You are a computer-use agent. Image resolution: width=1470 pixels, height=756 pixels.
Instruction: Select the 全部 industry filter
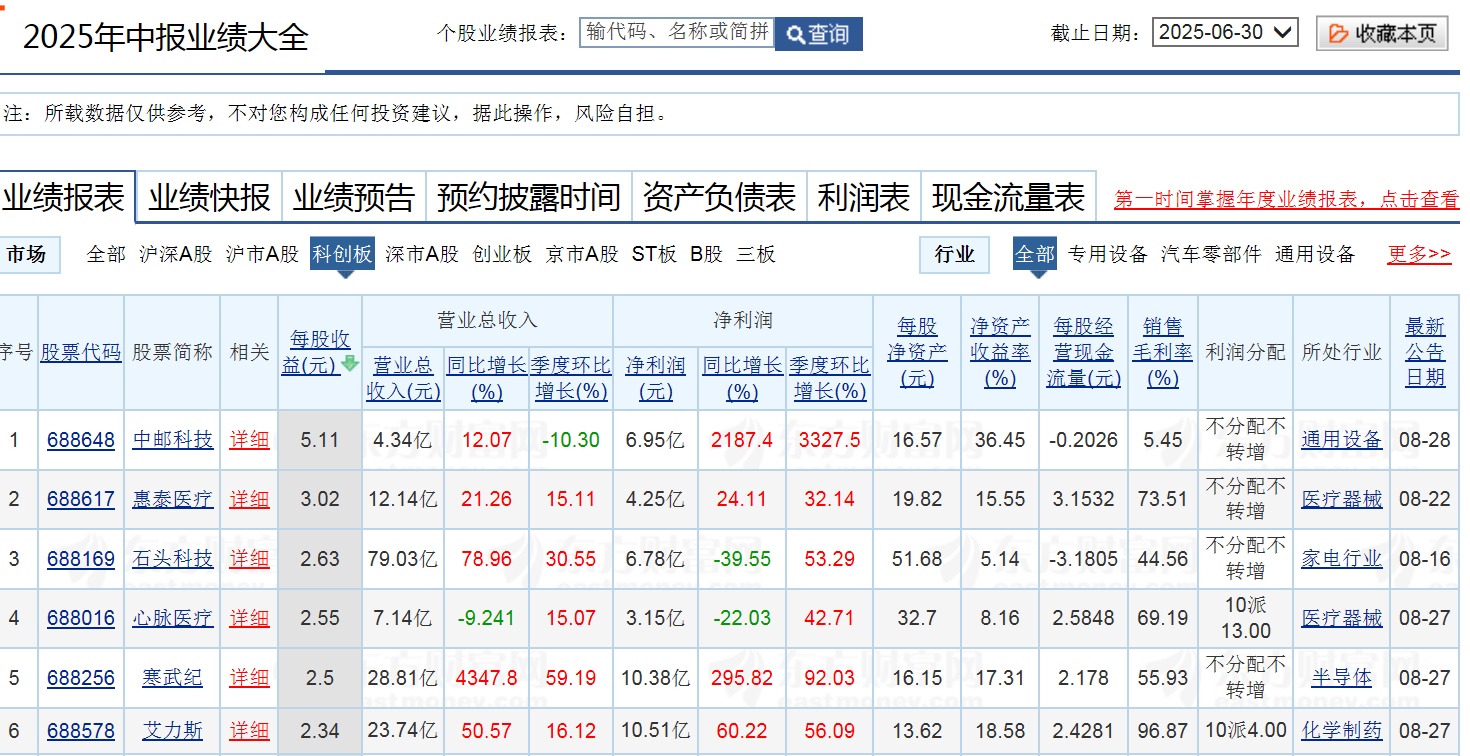tap(1035, 254)
